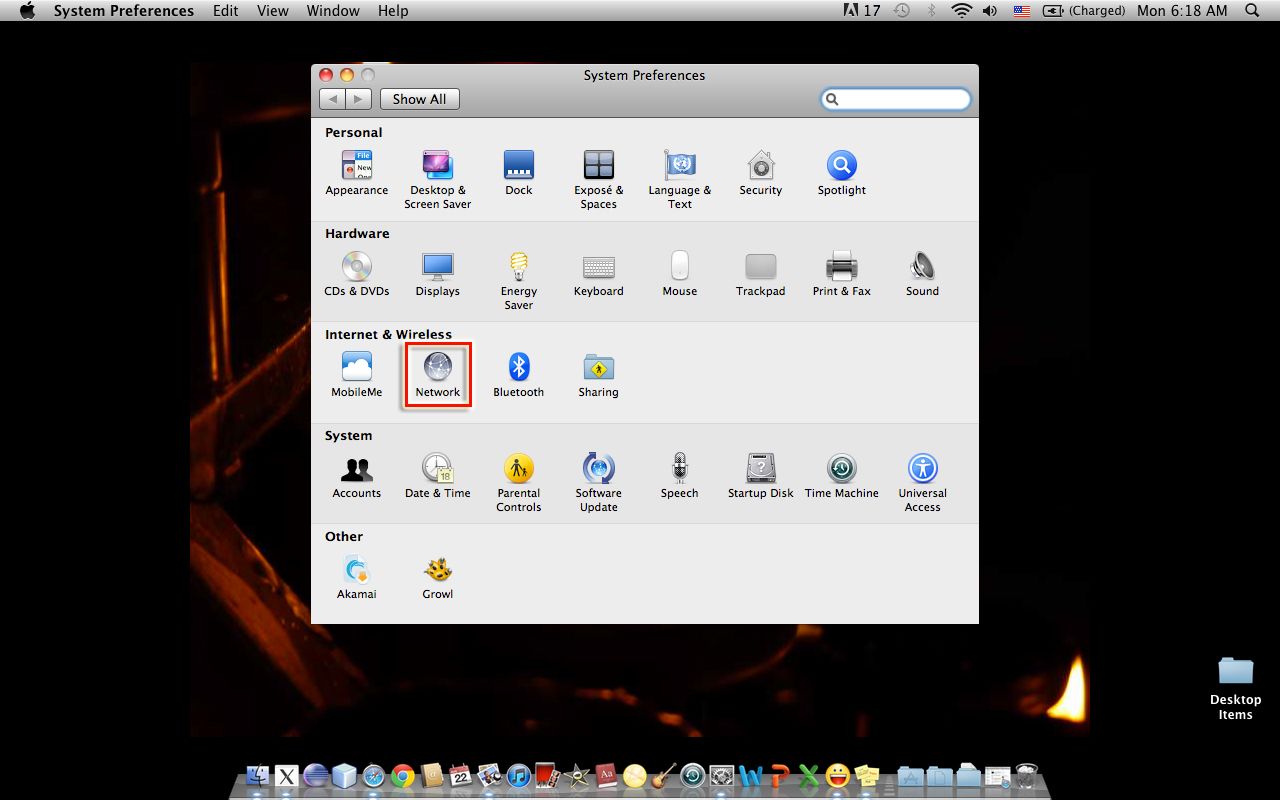Open the Energy Saver settings
Viewport: 1280px width, 800px height.
(x=518, y=268)
